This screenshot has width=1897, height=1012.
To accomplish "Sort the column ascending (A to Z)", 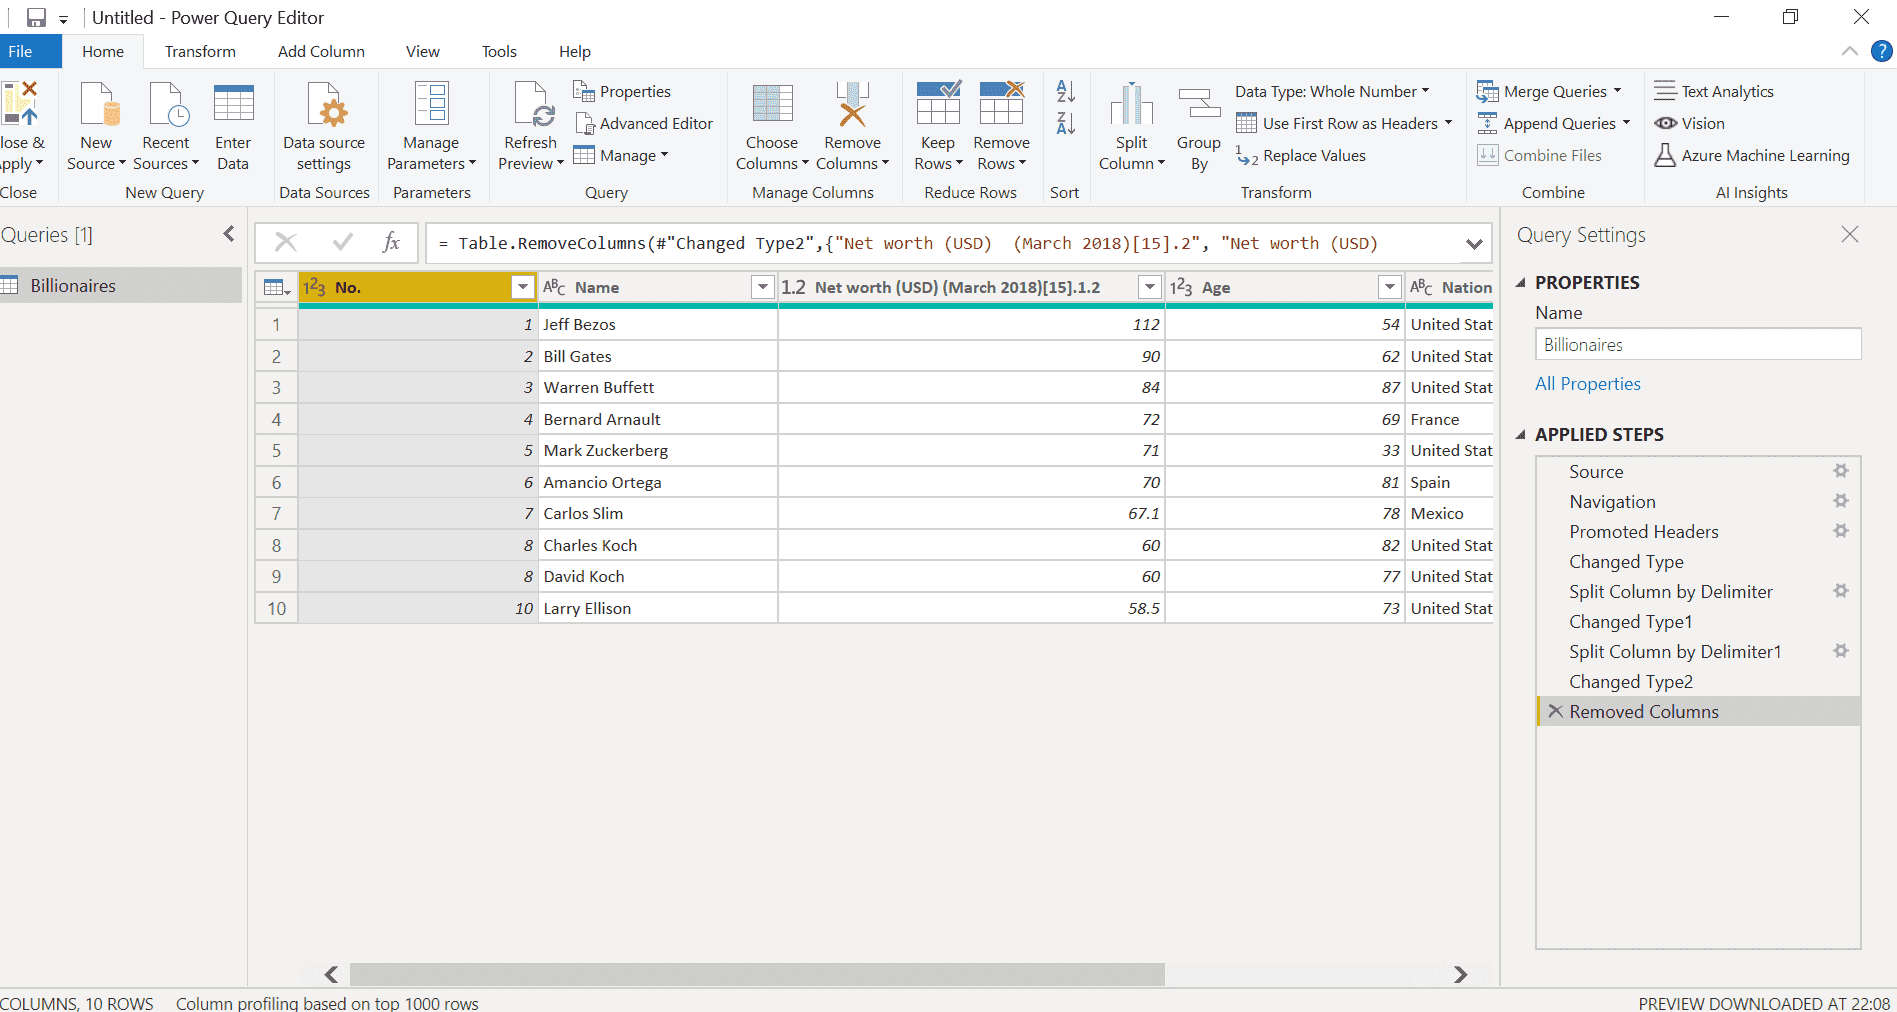I will (1066, 91).
